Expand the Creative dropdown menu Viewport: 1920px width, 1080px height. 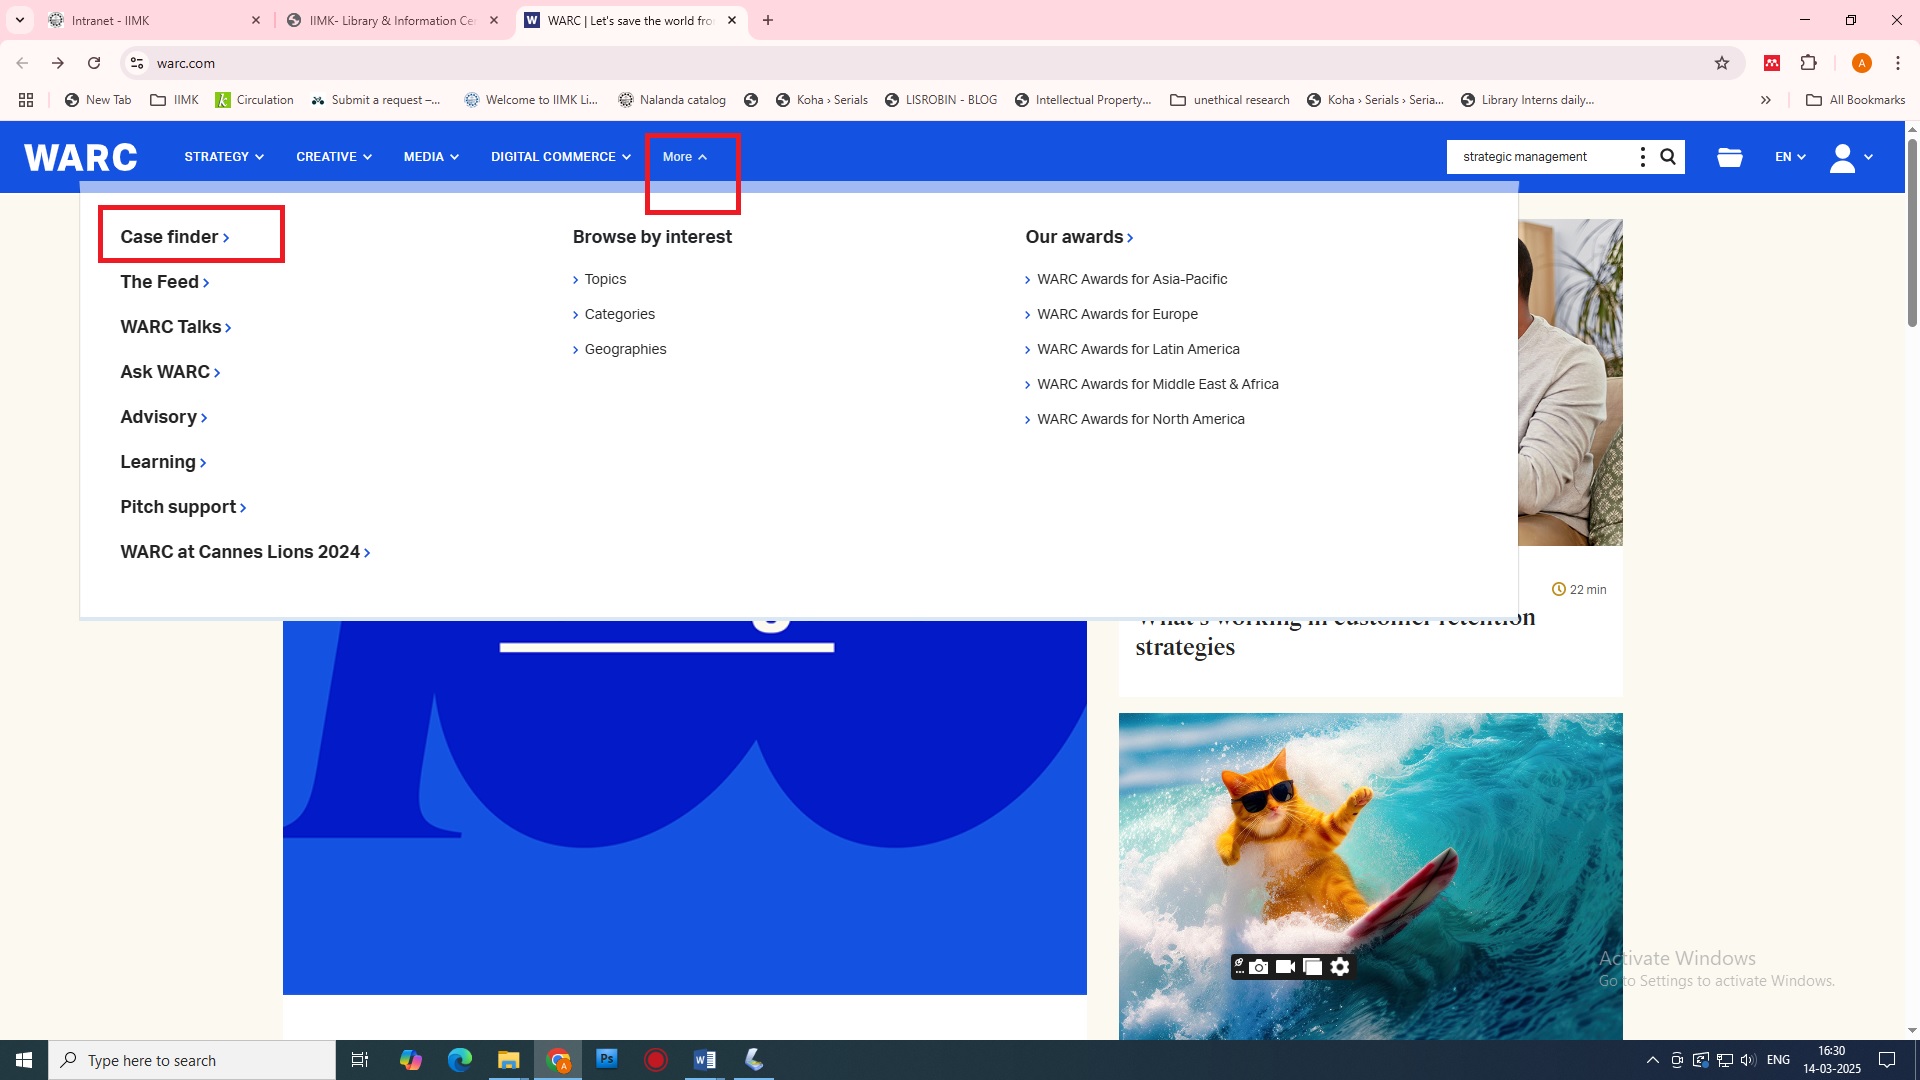(333, 157)
